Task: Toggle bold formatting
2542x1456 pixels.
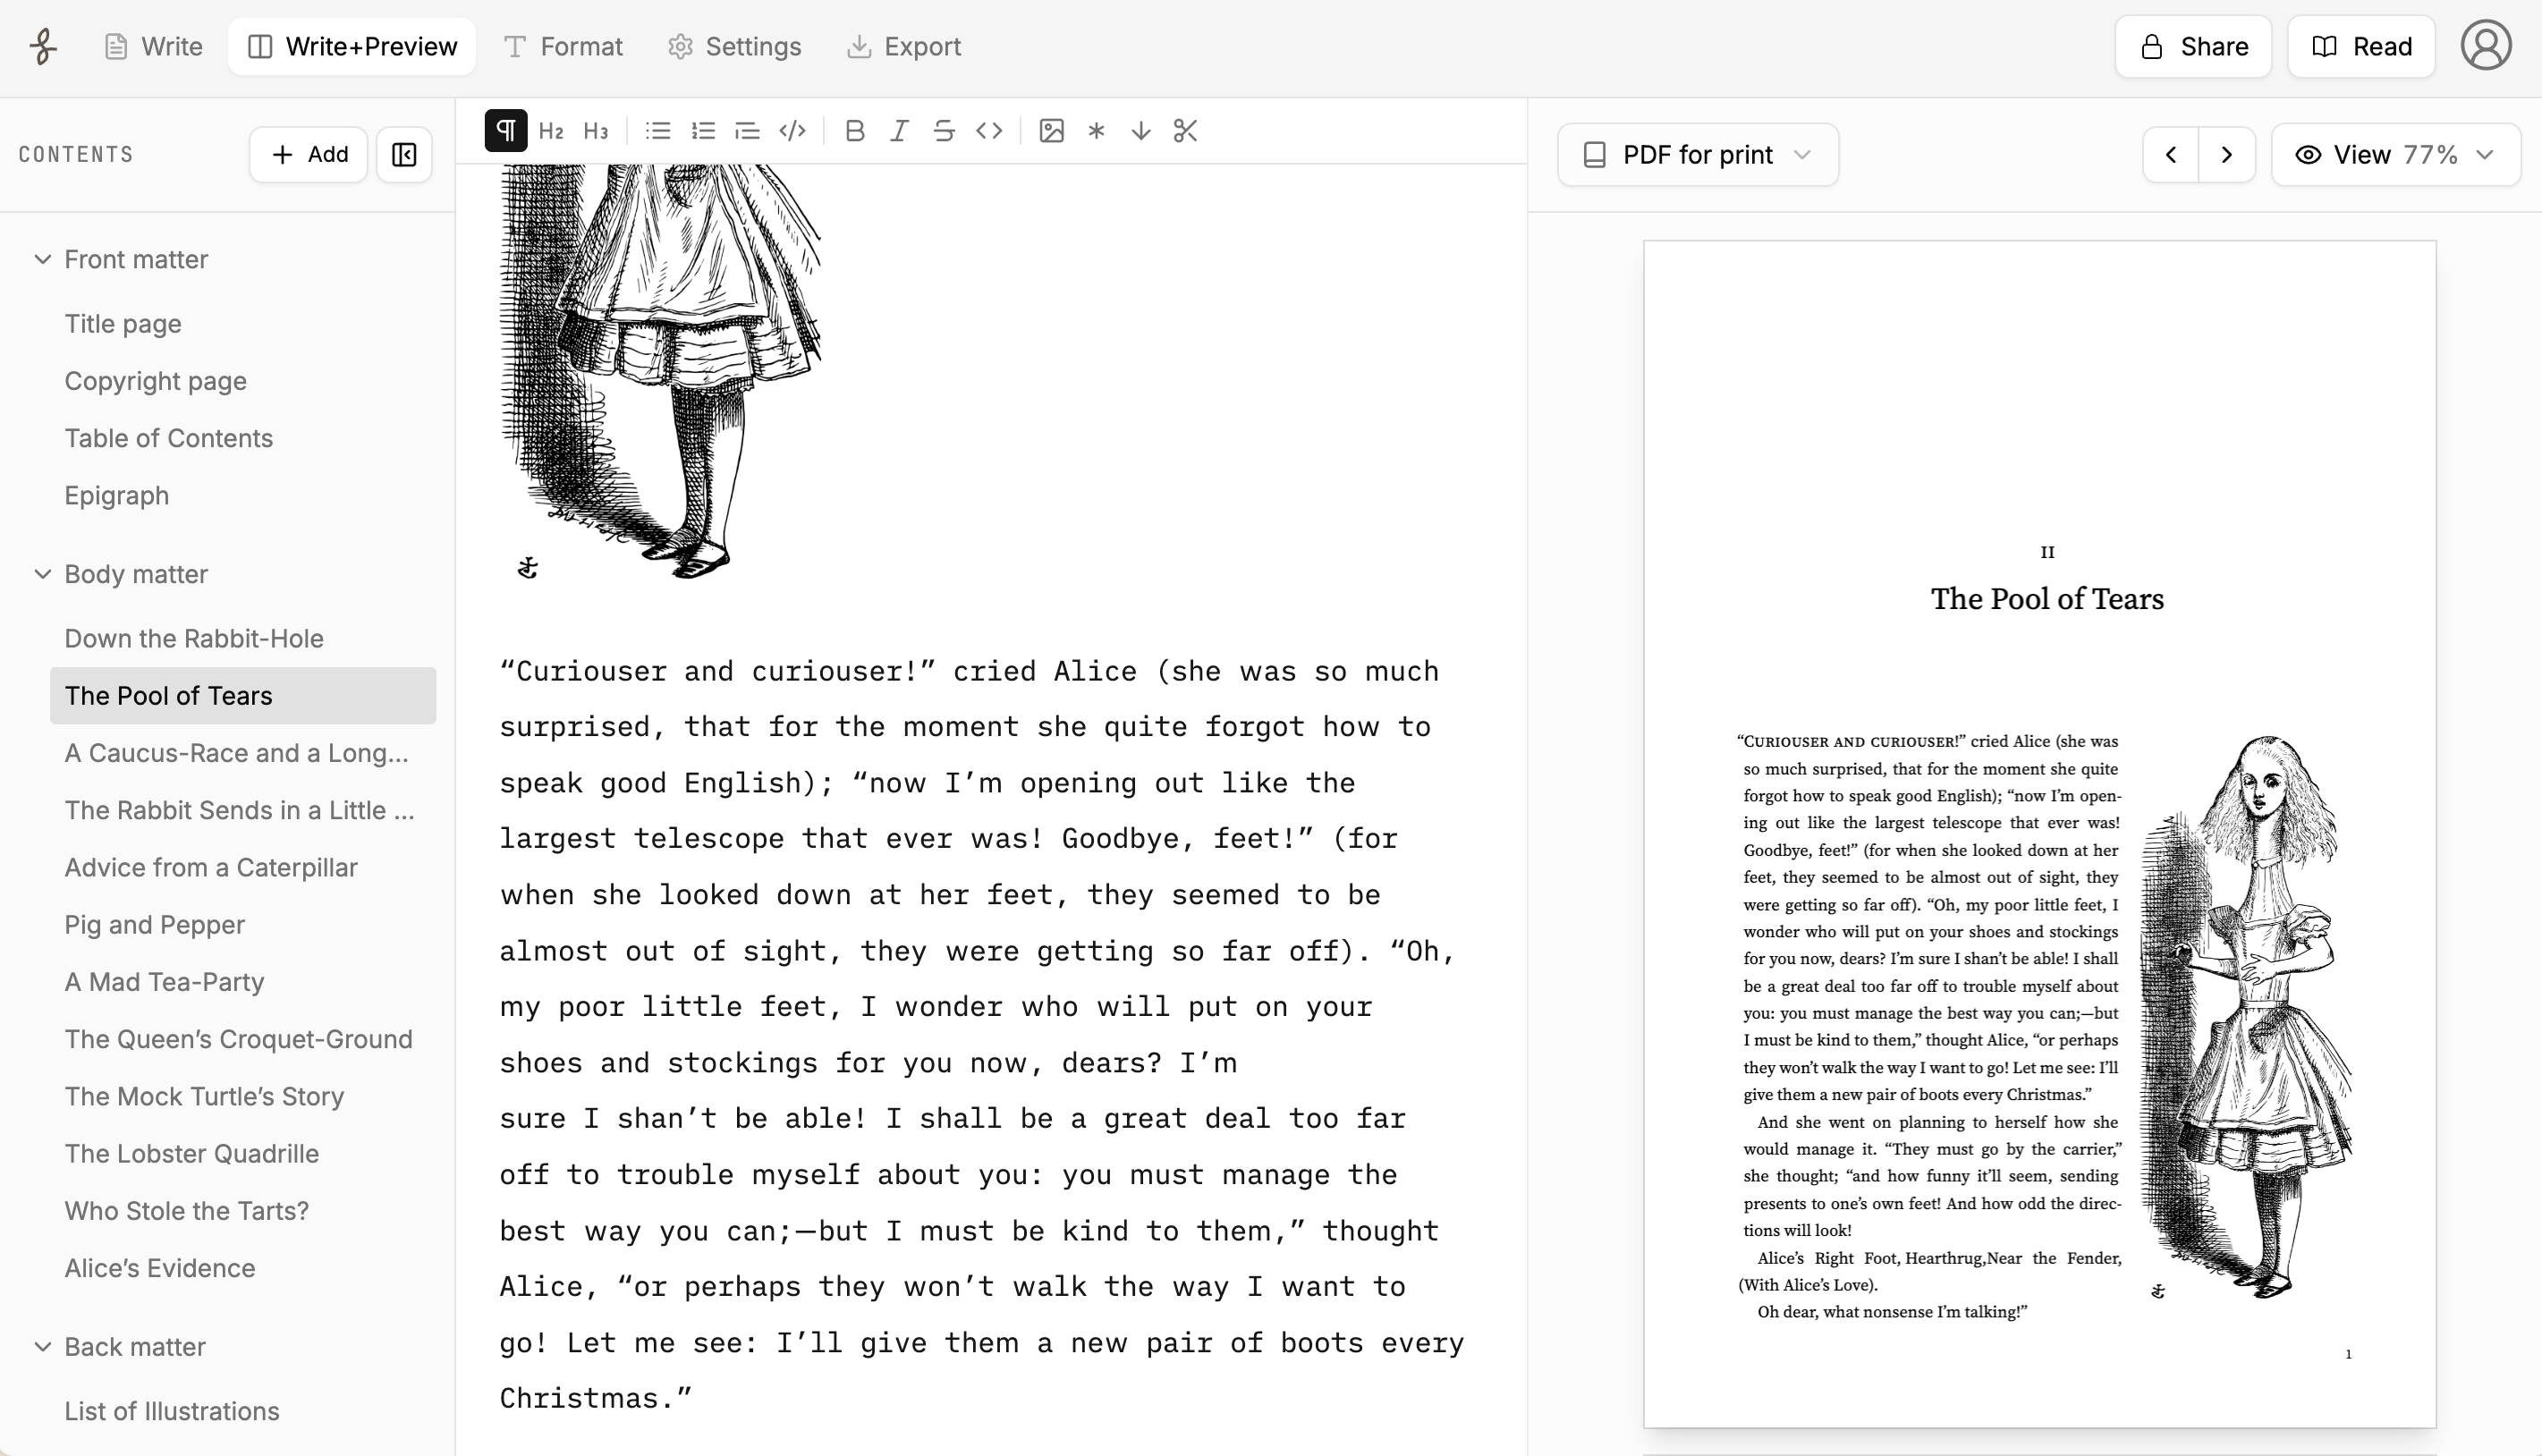Action: click(x=854, y=131)
